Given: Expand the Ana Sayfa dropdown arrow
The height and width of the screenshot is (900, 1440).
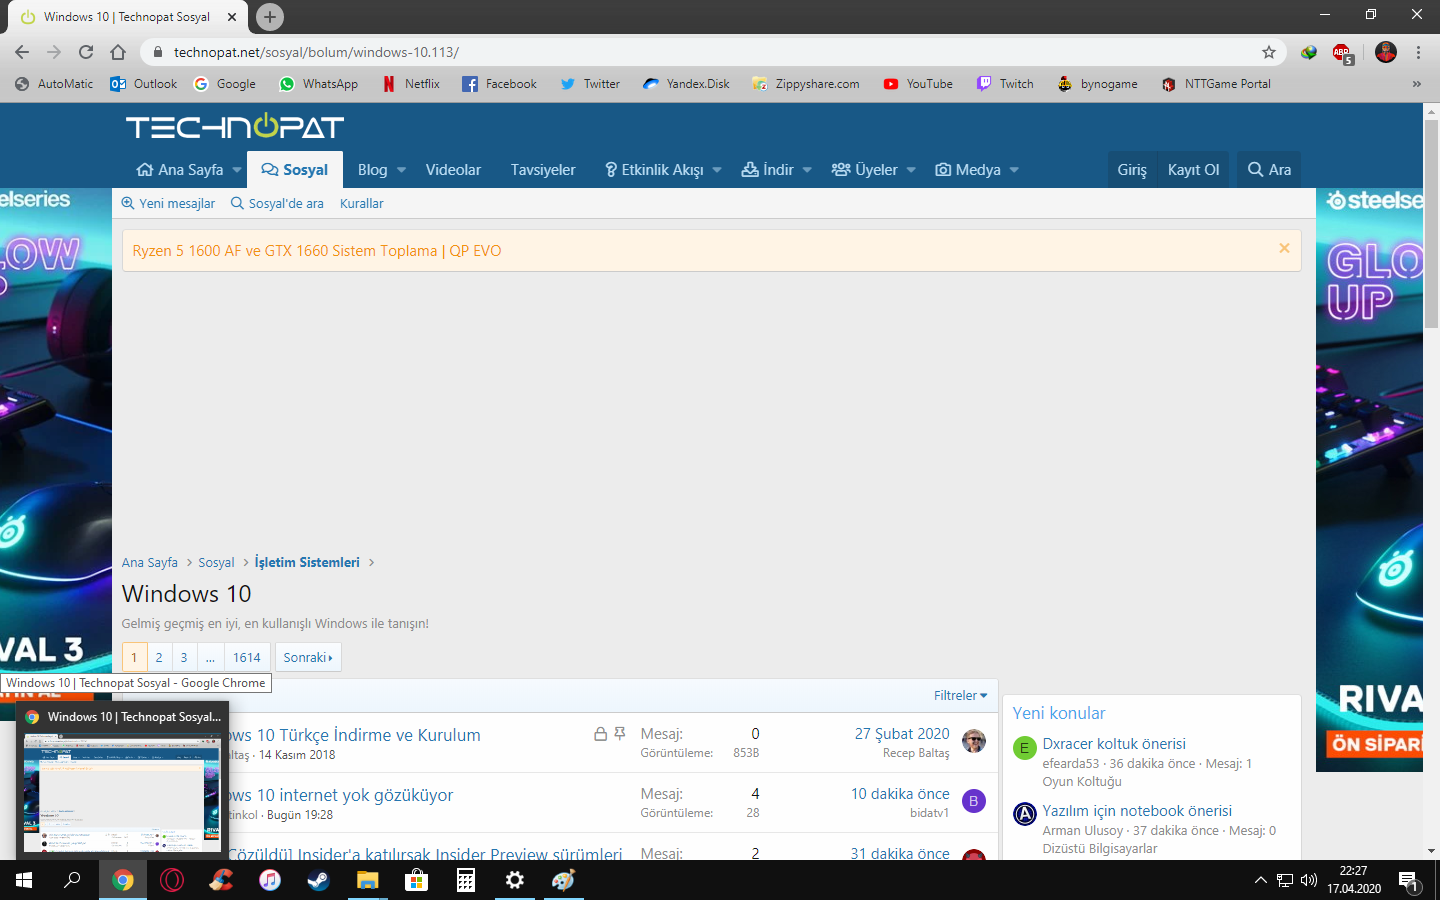Looking at the screenshot, I should [237, 170].
